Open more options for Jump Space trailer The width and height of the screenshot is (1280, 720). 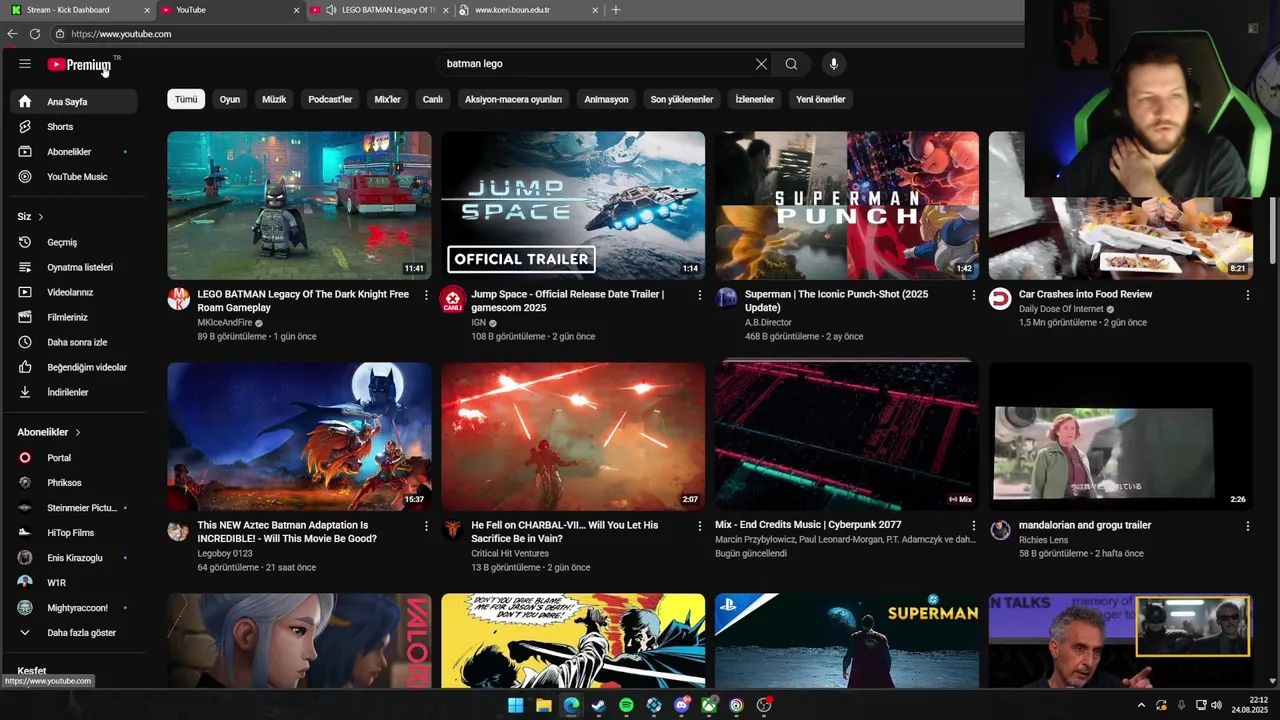pyautogui.click(x=699, y=295)
